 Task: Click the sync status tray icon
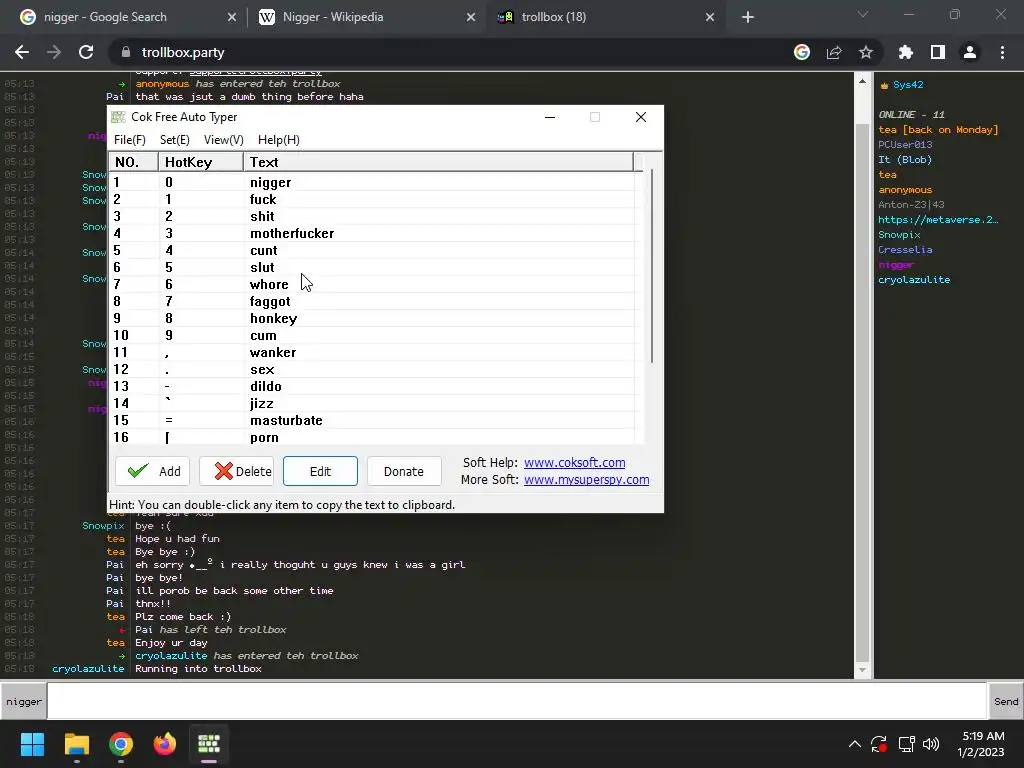[x=879, y=744]
